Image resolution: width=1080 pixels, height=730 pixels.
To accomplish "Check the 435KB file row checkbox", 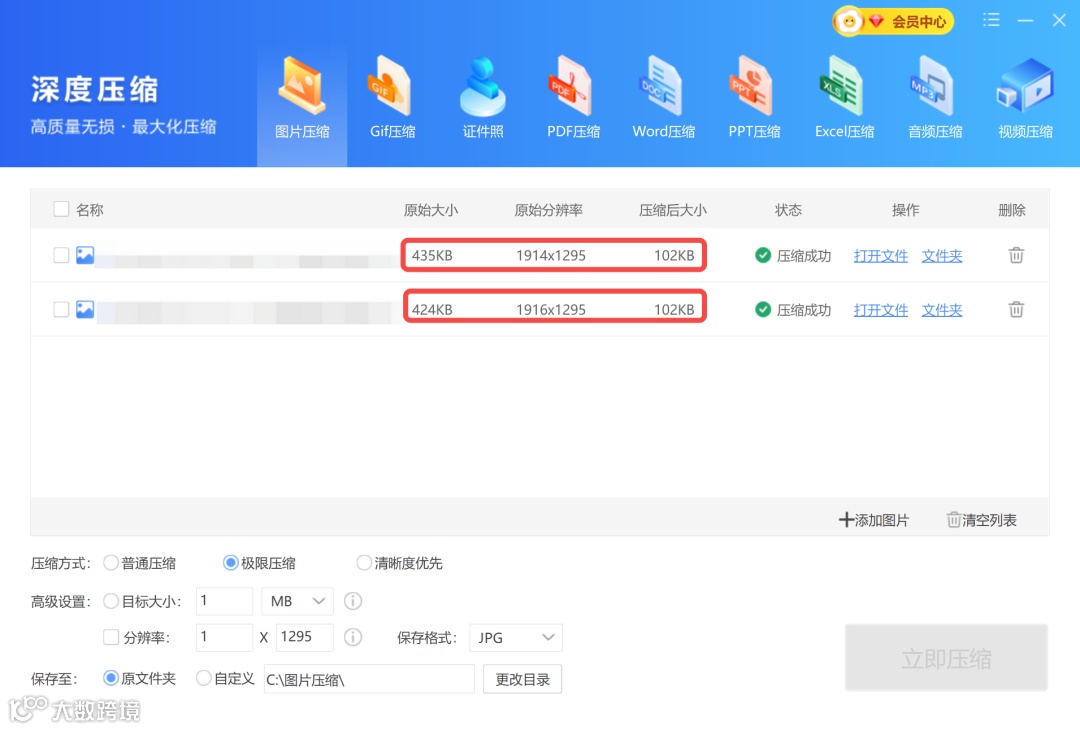I will pyautogui.click(x=61, y=256).
